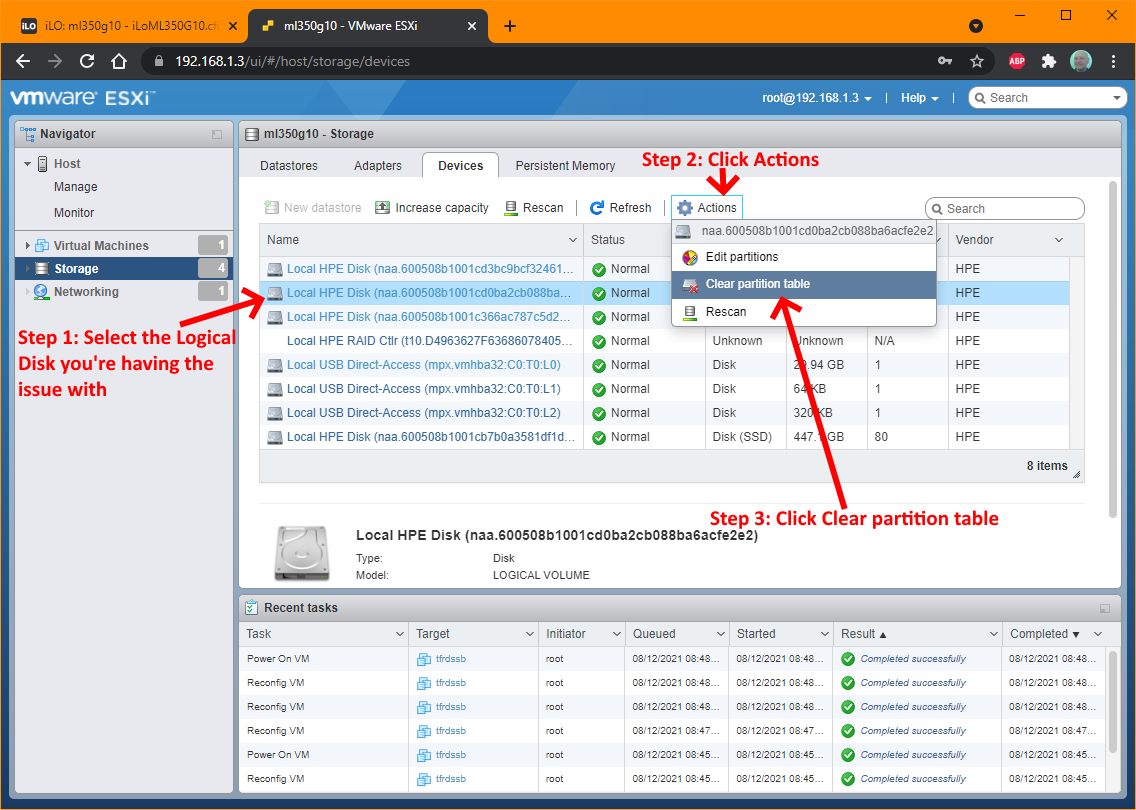Open Monitor under Host
Screen dimensions: 1136x810
coord(74,213)
